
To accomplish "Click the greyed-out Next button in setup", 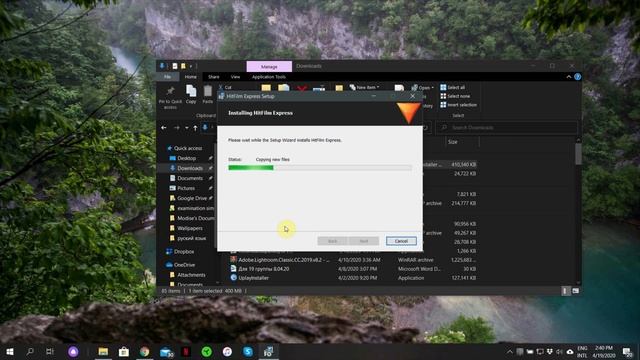I will (364, 241).
